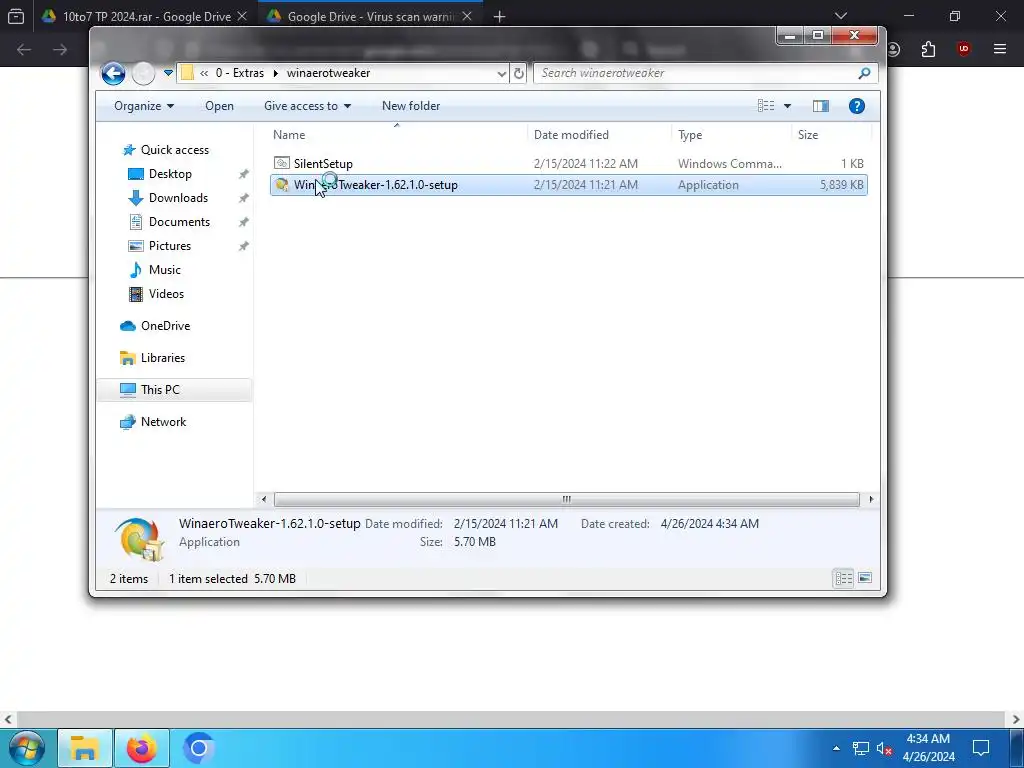Open Downloads in navigation pane
1024x768 pixels.
[169, 198]
